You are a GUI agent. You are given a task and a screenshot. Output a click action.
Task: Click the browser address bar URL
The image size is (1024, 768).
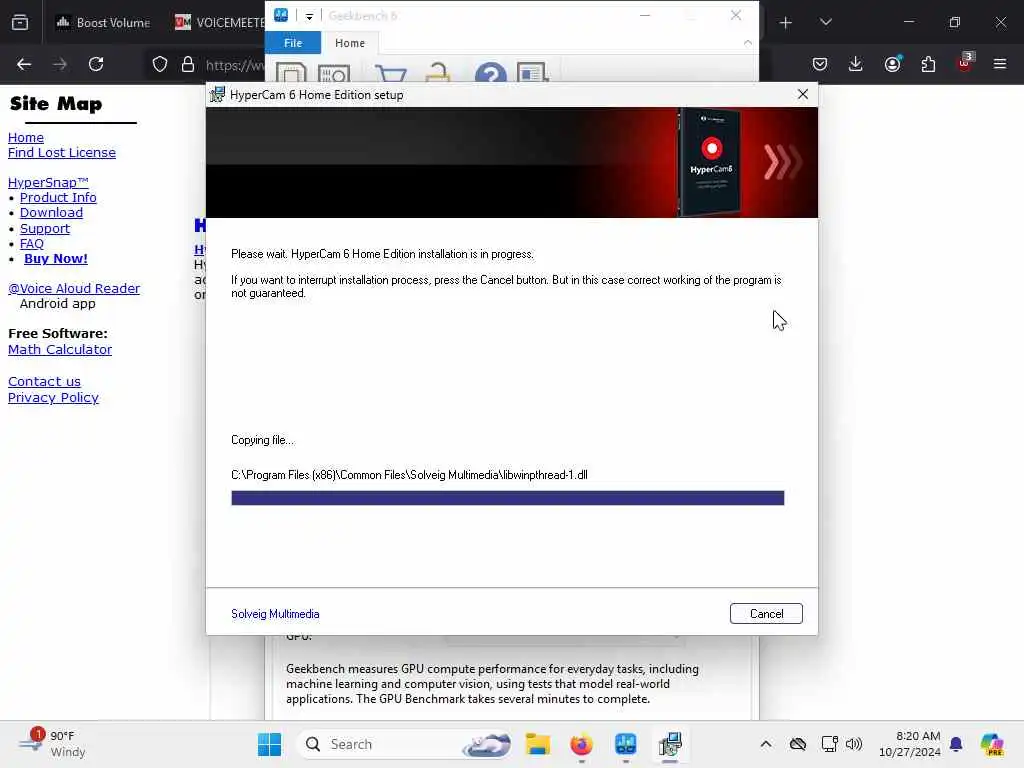[235, 65]
